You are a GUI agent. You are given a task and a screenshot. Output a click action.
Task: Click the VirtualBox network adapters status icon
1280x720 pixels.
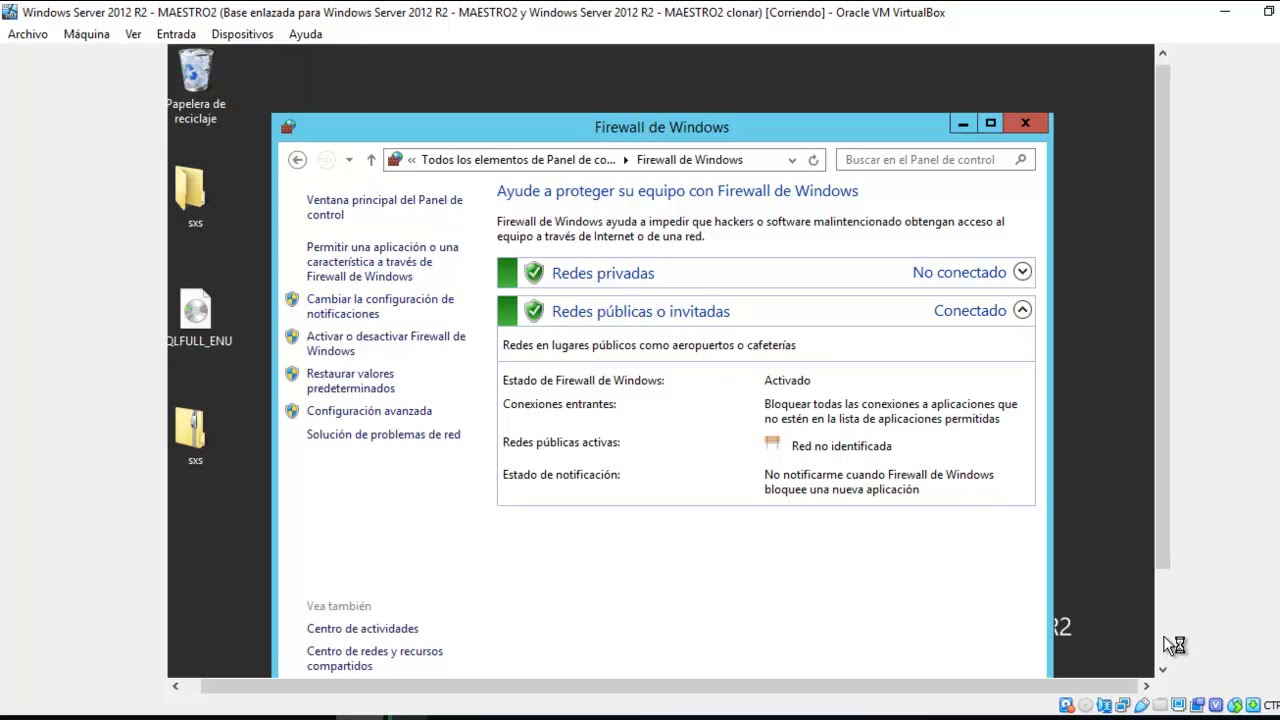pos(1123,705)
